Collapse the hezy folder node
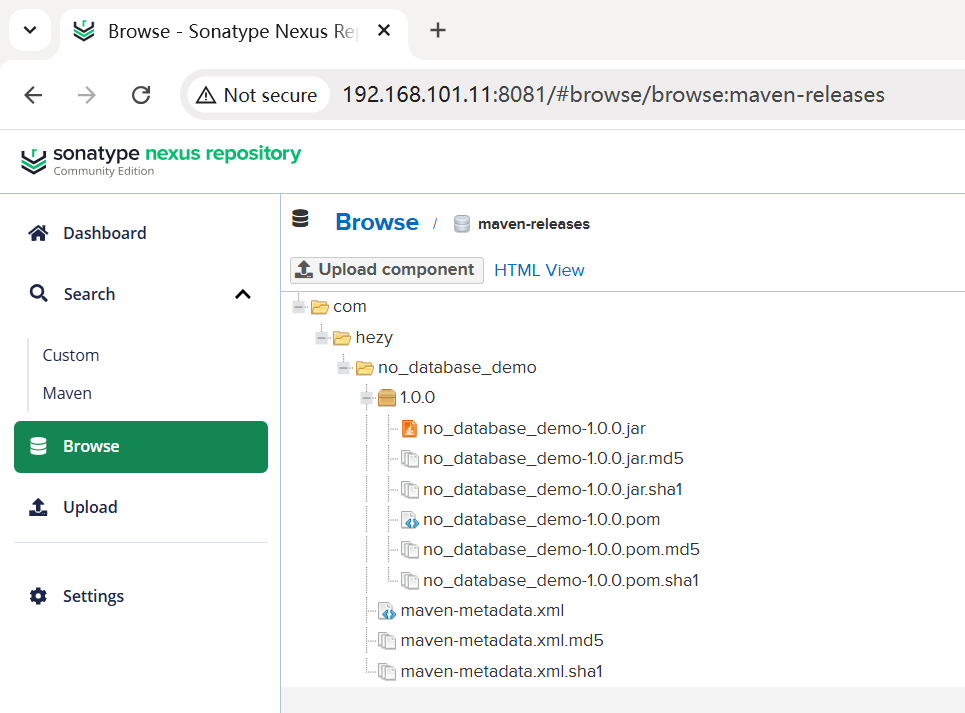965x713 pixels. point(321,337)
